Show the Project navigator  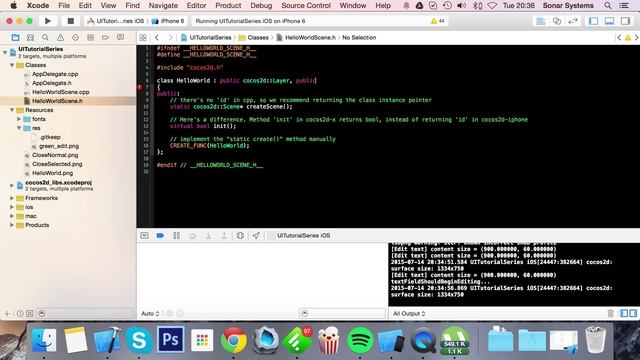click(x=15, y=38)
